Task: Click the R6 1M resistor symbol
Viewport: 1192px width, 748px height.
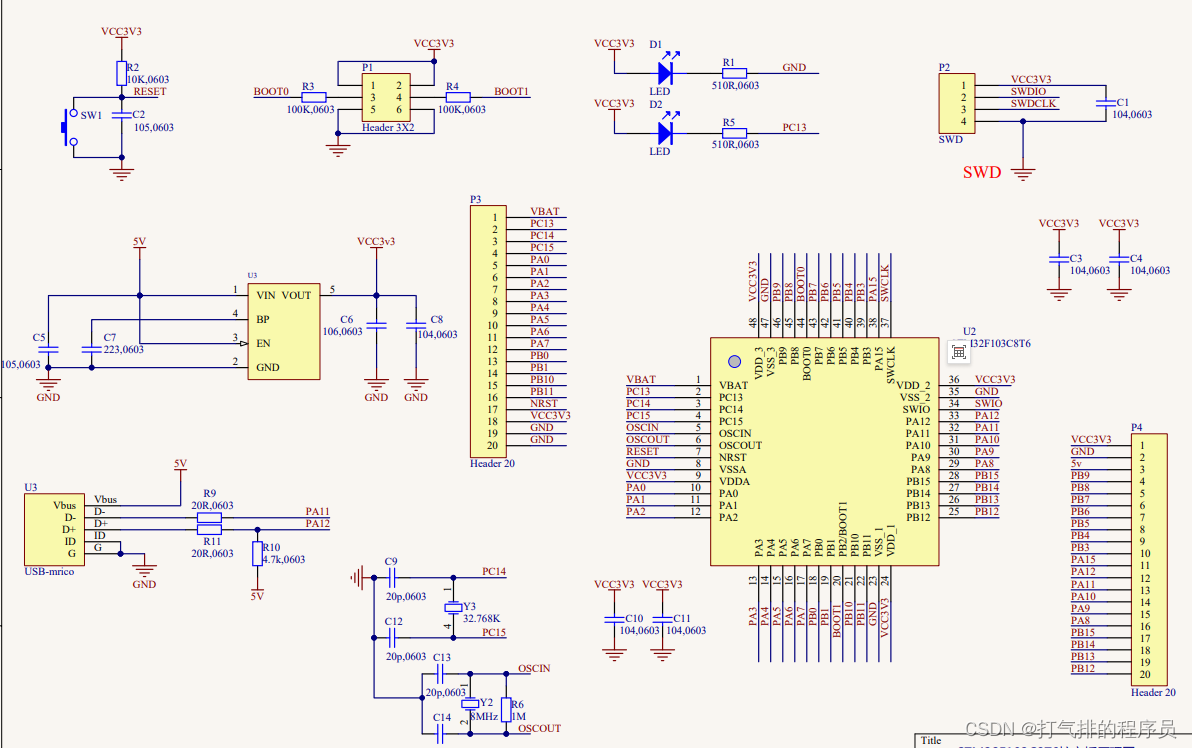Action: [x=506, y=709]
